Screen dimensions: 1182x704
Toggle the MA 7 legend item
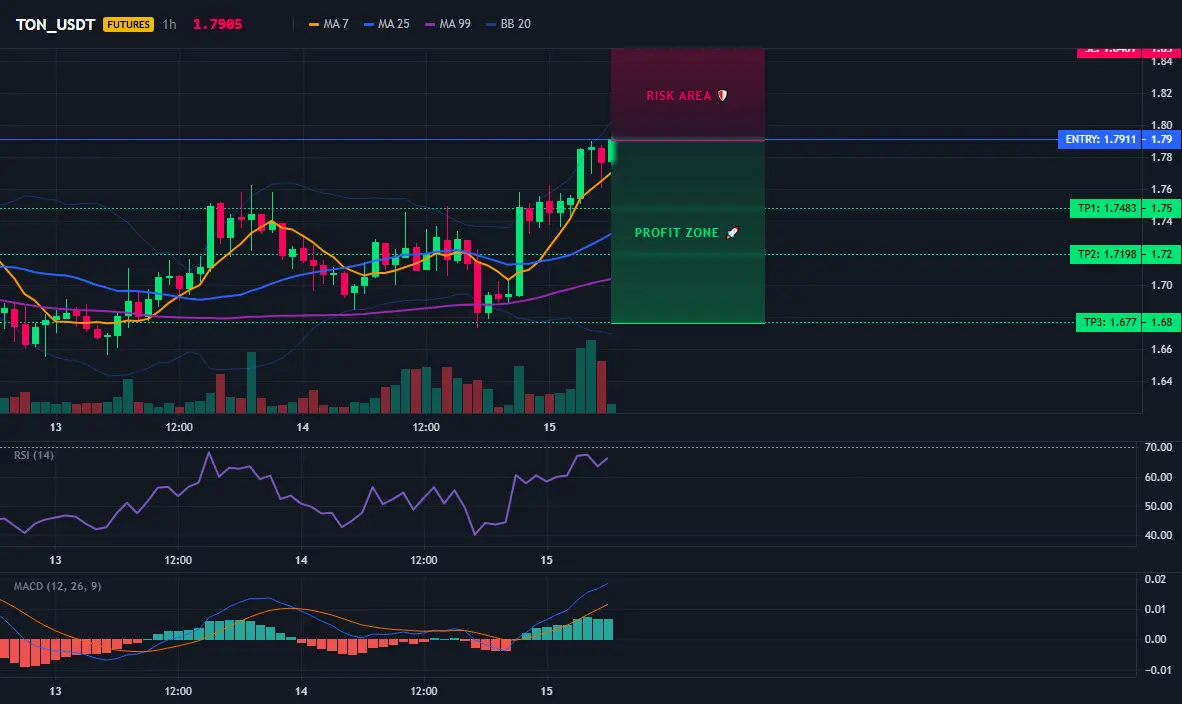329,24
